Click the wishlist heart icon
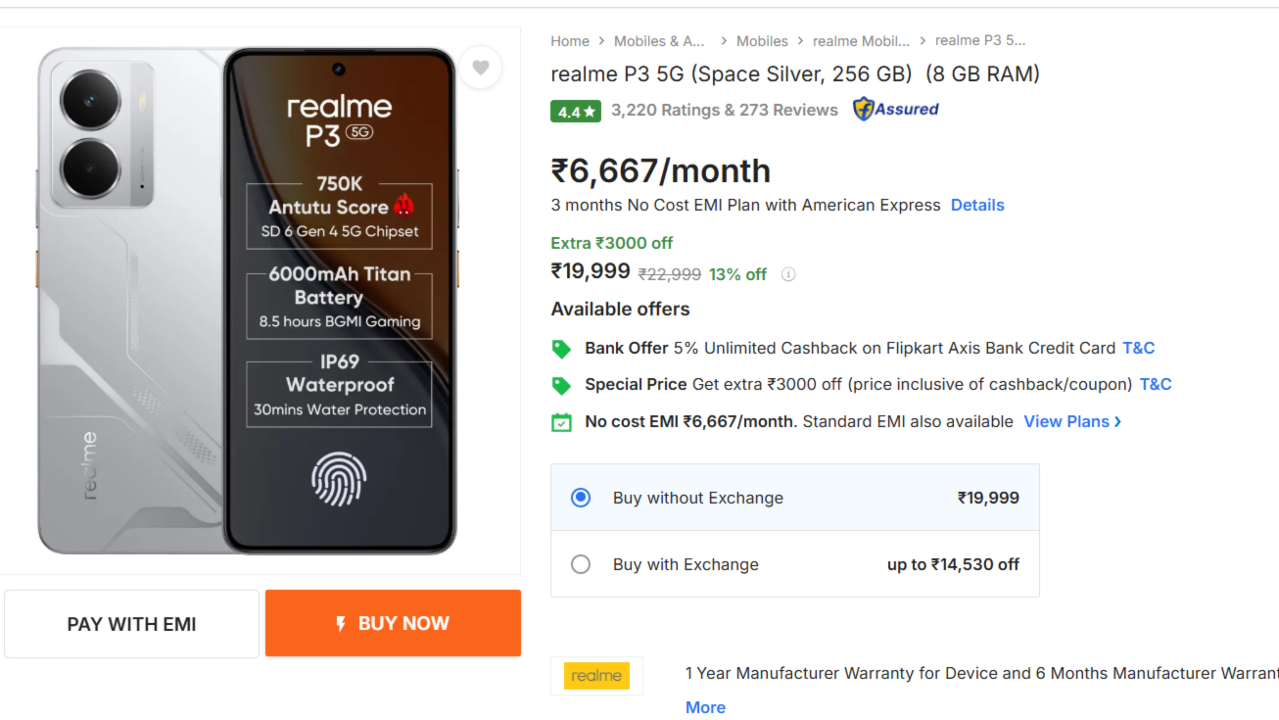Viewport: 1279px width, 720px height. tap(481, 68)
